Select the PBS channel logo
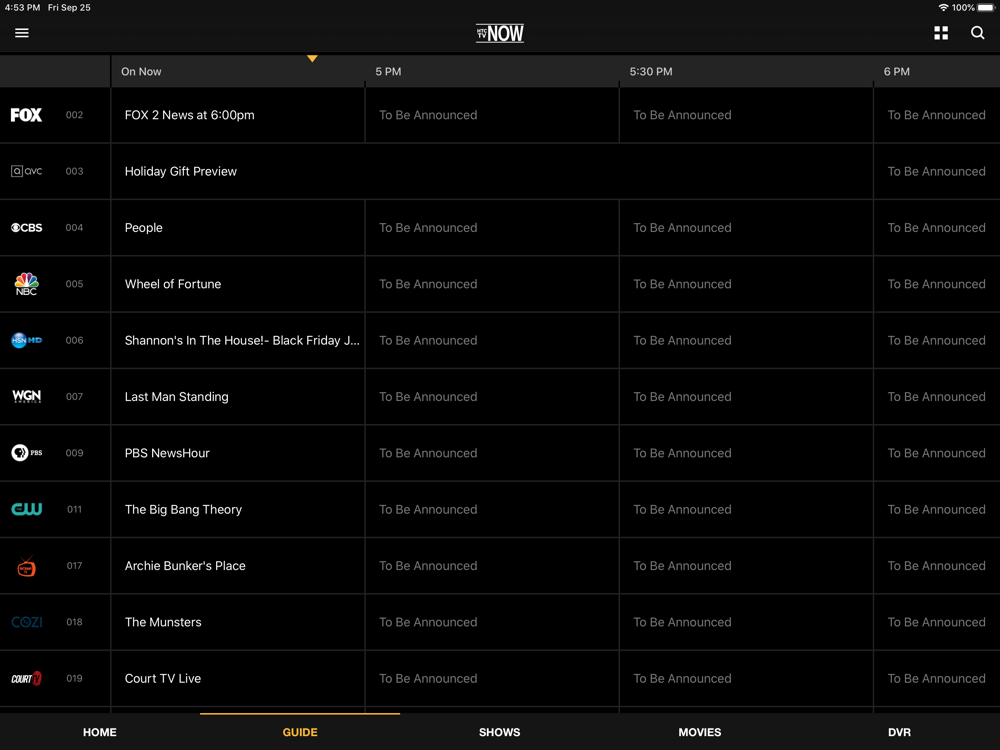 coord(27,453)
